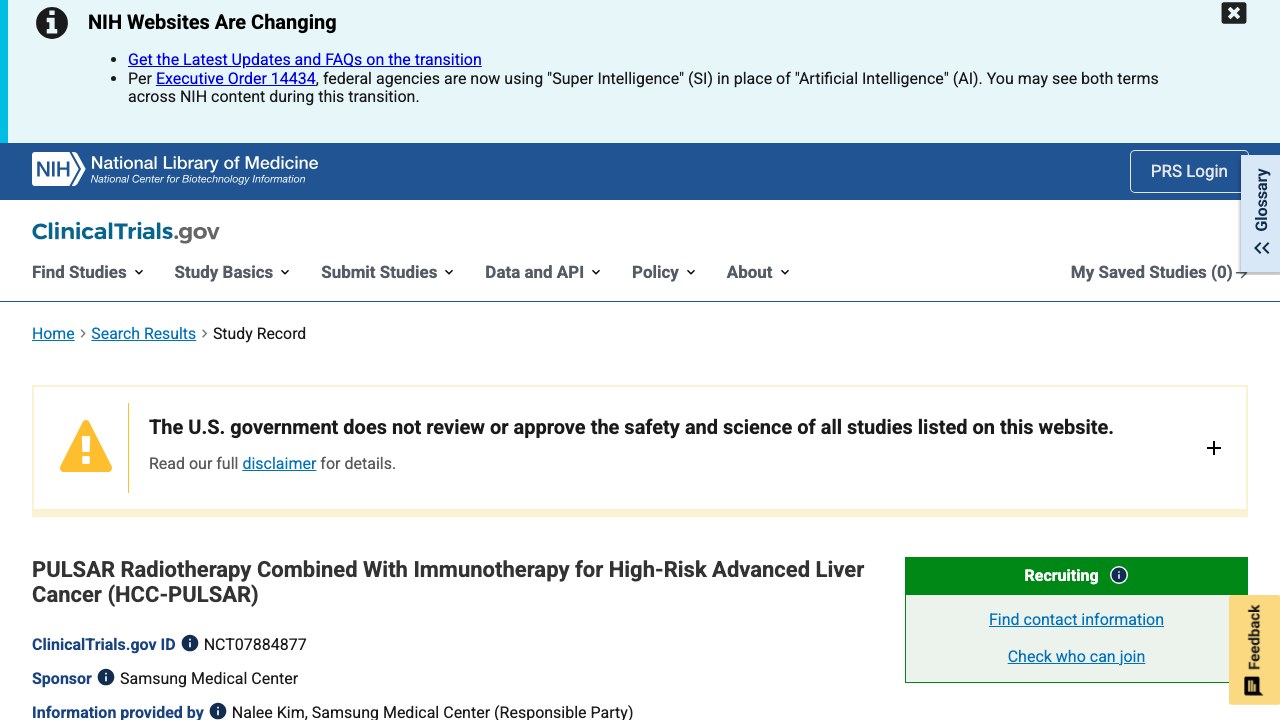Click the info icon in NIH banner
Image resolution: width=1280 pixels, height=720 pixels.
52,22
